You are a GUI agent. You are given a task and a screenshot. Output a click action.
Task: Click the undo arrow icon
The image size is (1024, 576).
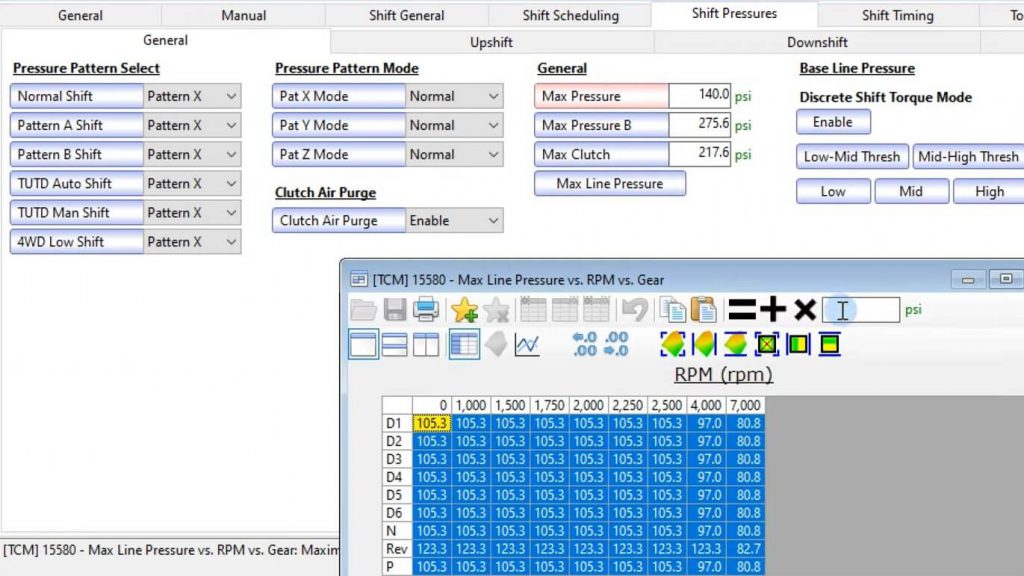click(634, 310)
